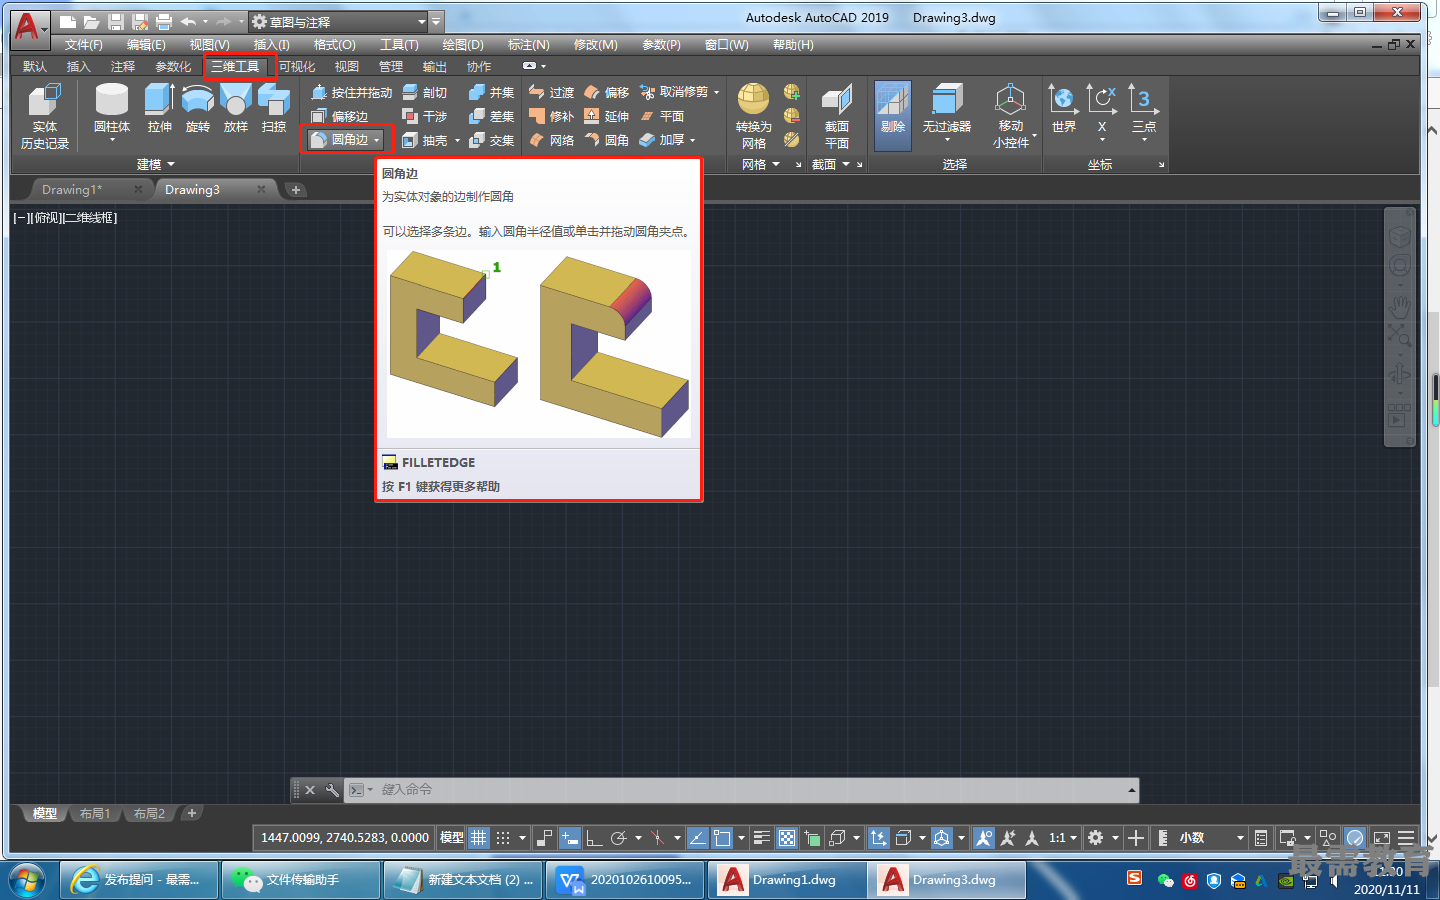The image size is (1440, 900).
Task: Click the Undo arrow icon
Action: click(188, 21)
